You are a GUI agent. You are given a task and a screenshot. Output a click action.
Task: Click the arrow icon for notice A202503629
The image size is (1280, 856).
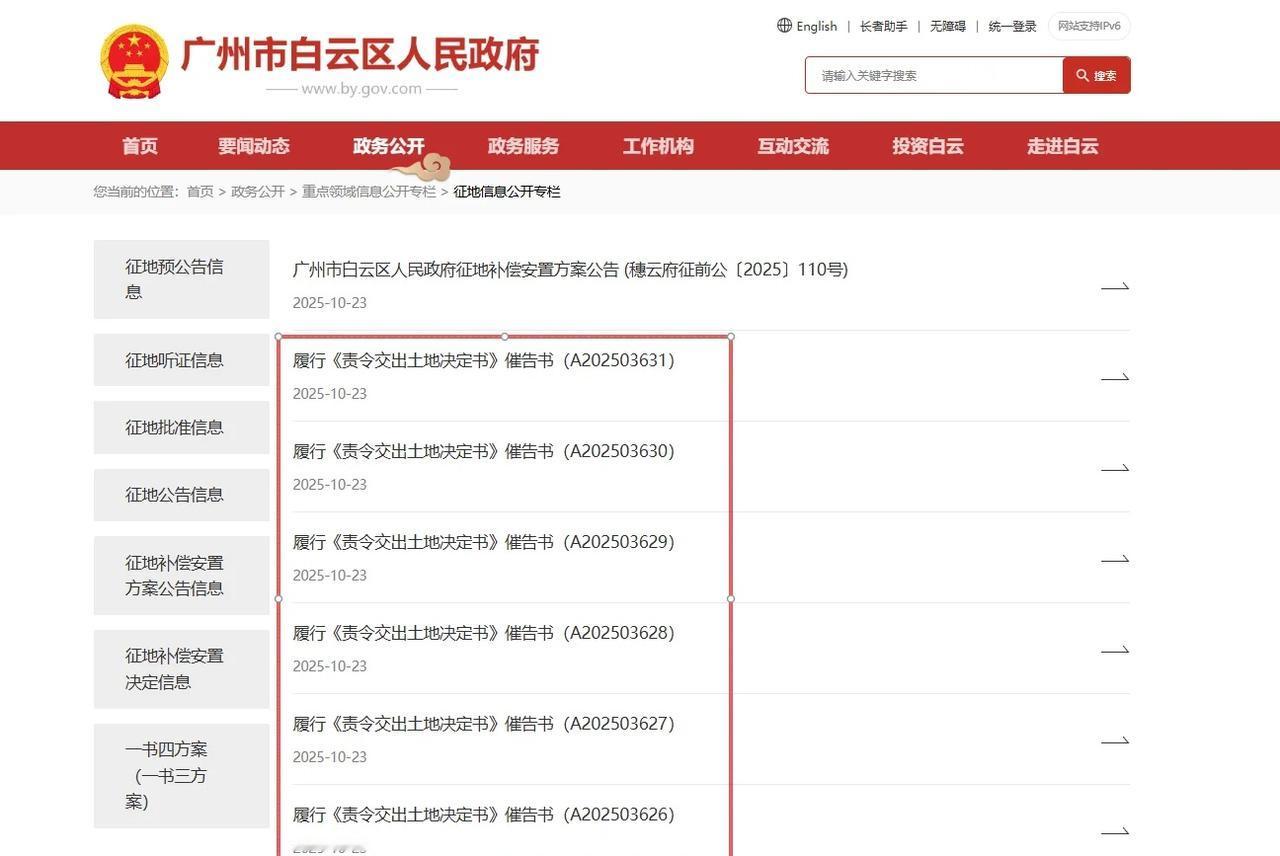click(1114, 558)
